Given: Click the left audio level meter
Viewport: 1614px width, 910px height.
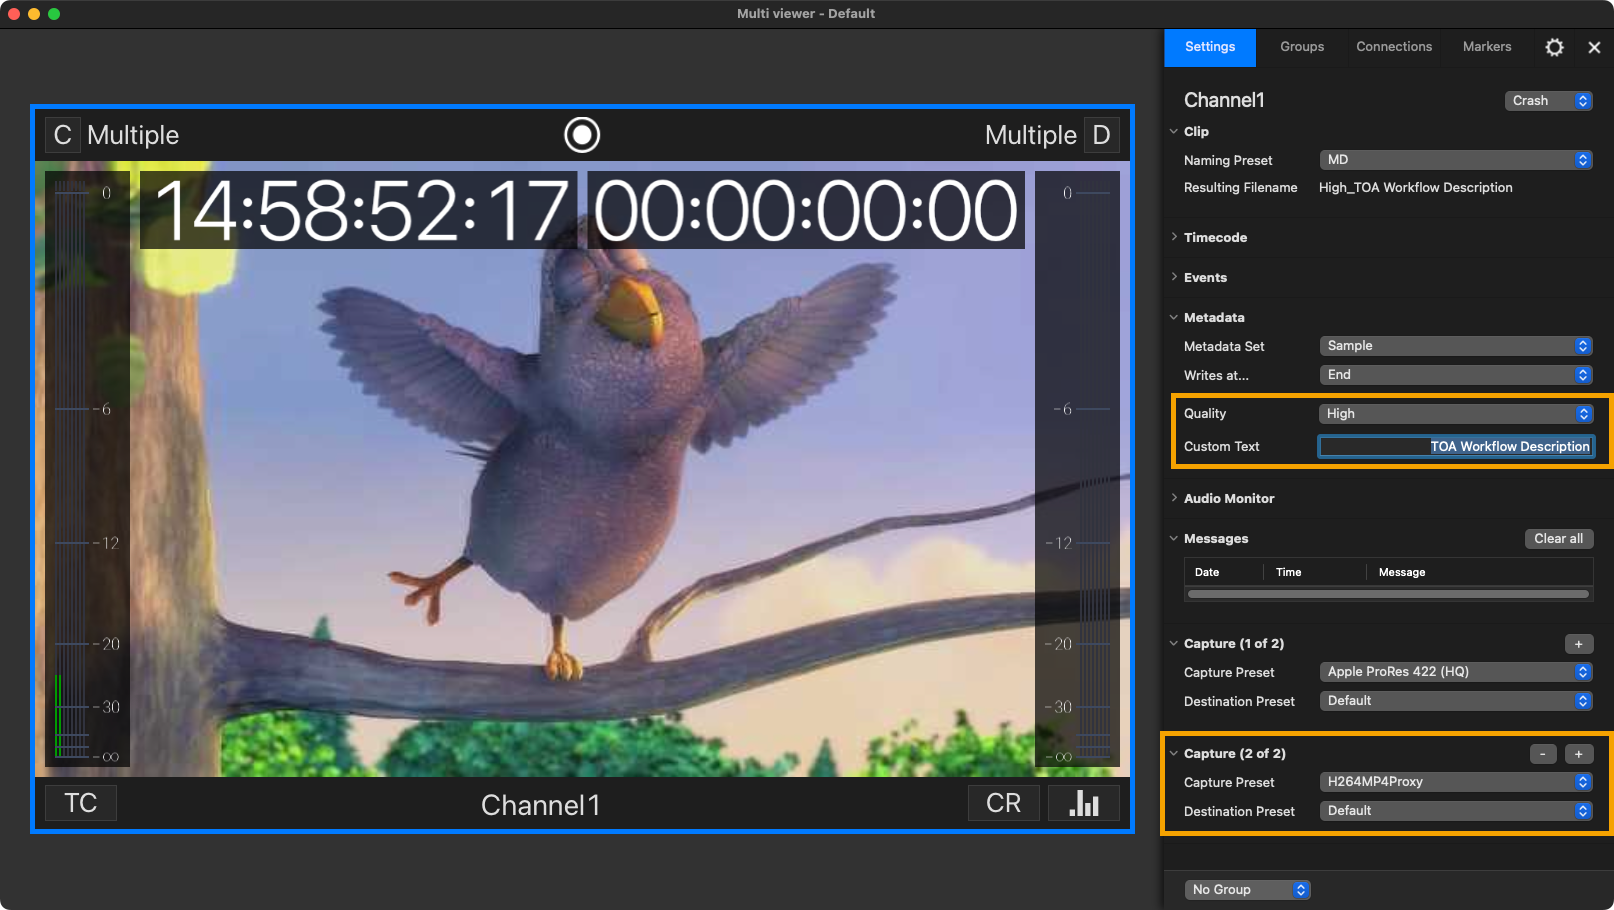Looking at the screenshot, I should click(86, 467).
